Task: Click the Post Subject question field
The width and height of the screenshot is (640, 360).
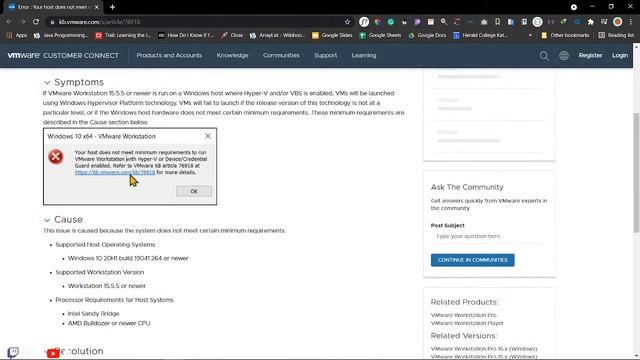Action: click(x=488, y=236)
